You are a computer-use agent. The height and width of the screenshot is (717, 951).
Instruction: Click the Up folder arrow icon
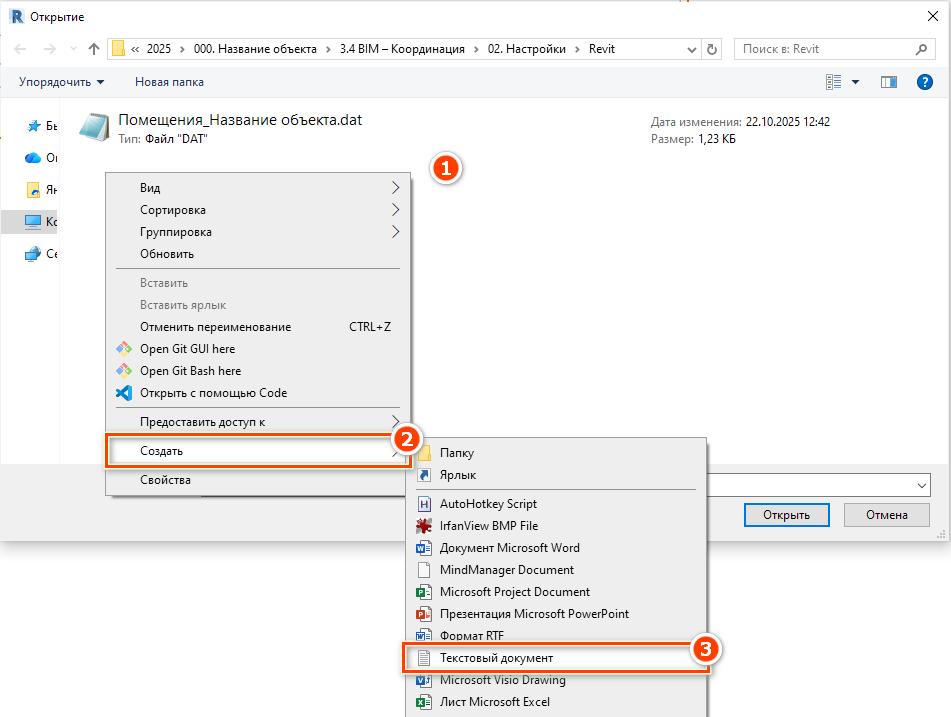click(94, 49)
